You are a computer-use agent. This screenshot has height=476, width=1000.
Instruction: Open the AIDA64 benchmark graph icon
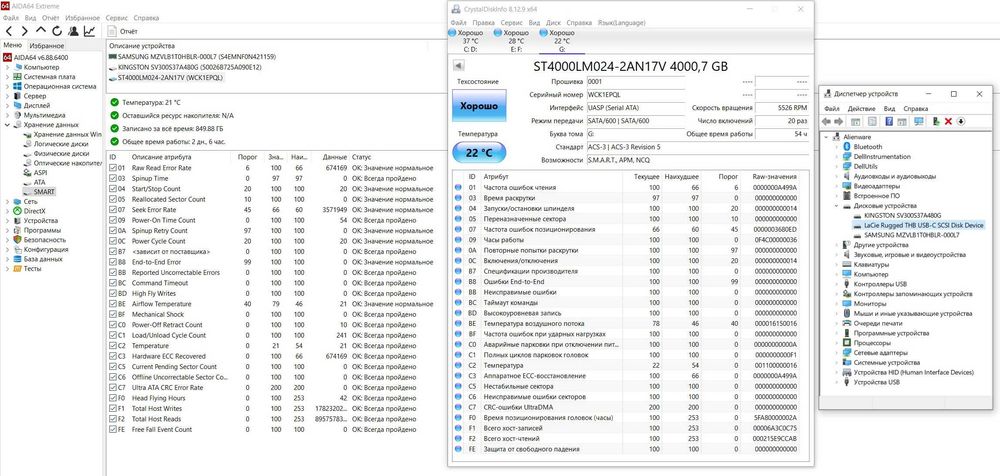90,31
